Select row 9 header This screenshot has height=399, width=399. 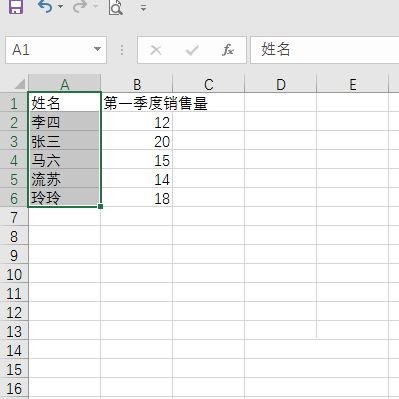click(x=14, y=255)
